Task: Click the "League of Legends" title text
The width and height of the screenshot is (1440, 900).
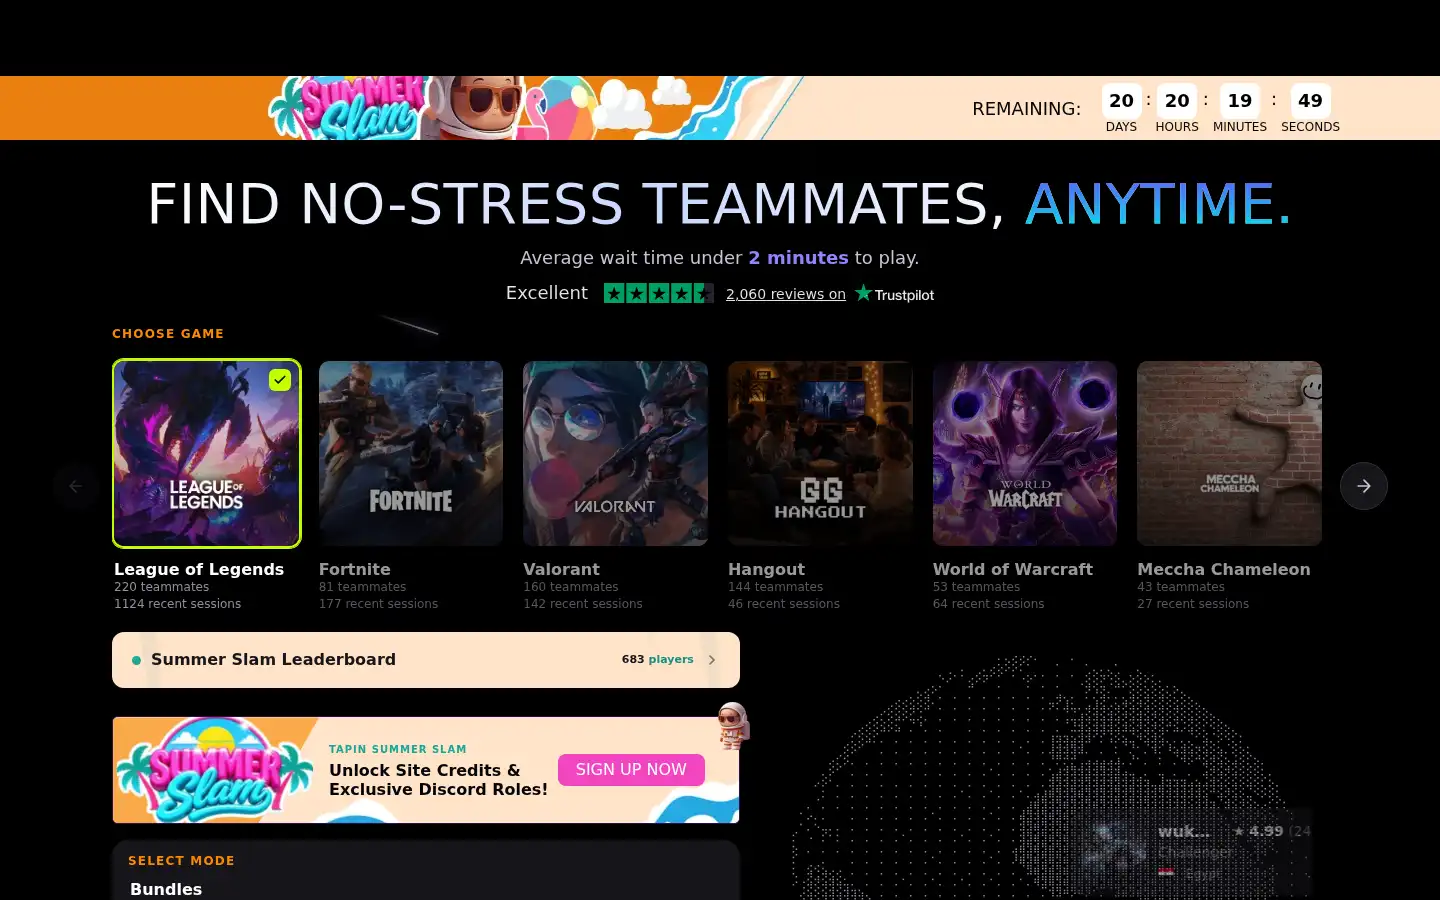Action: (199, 569)
